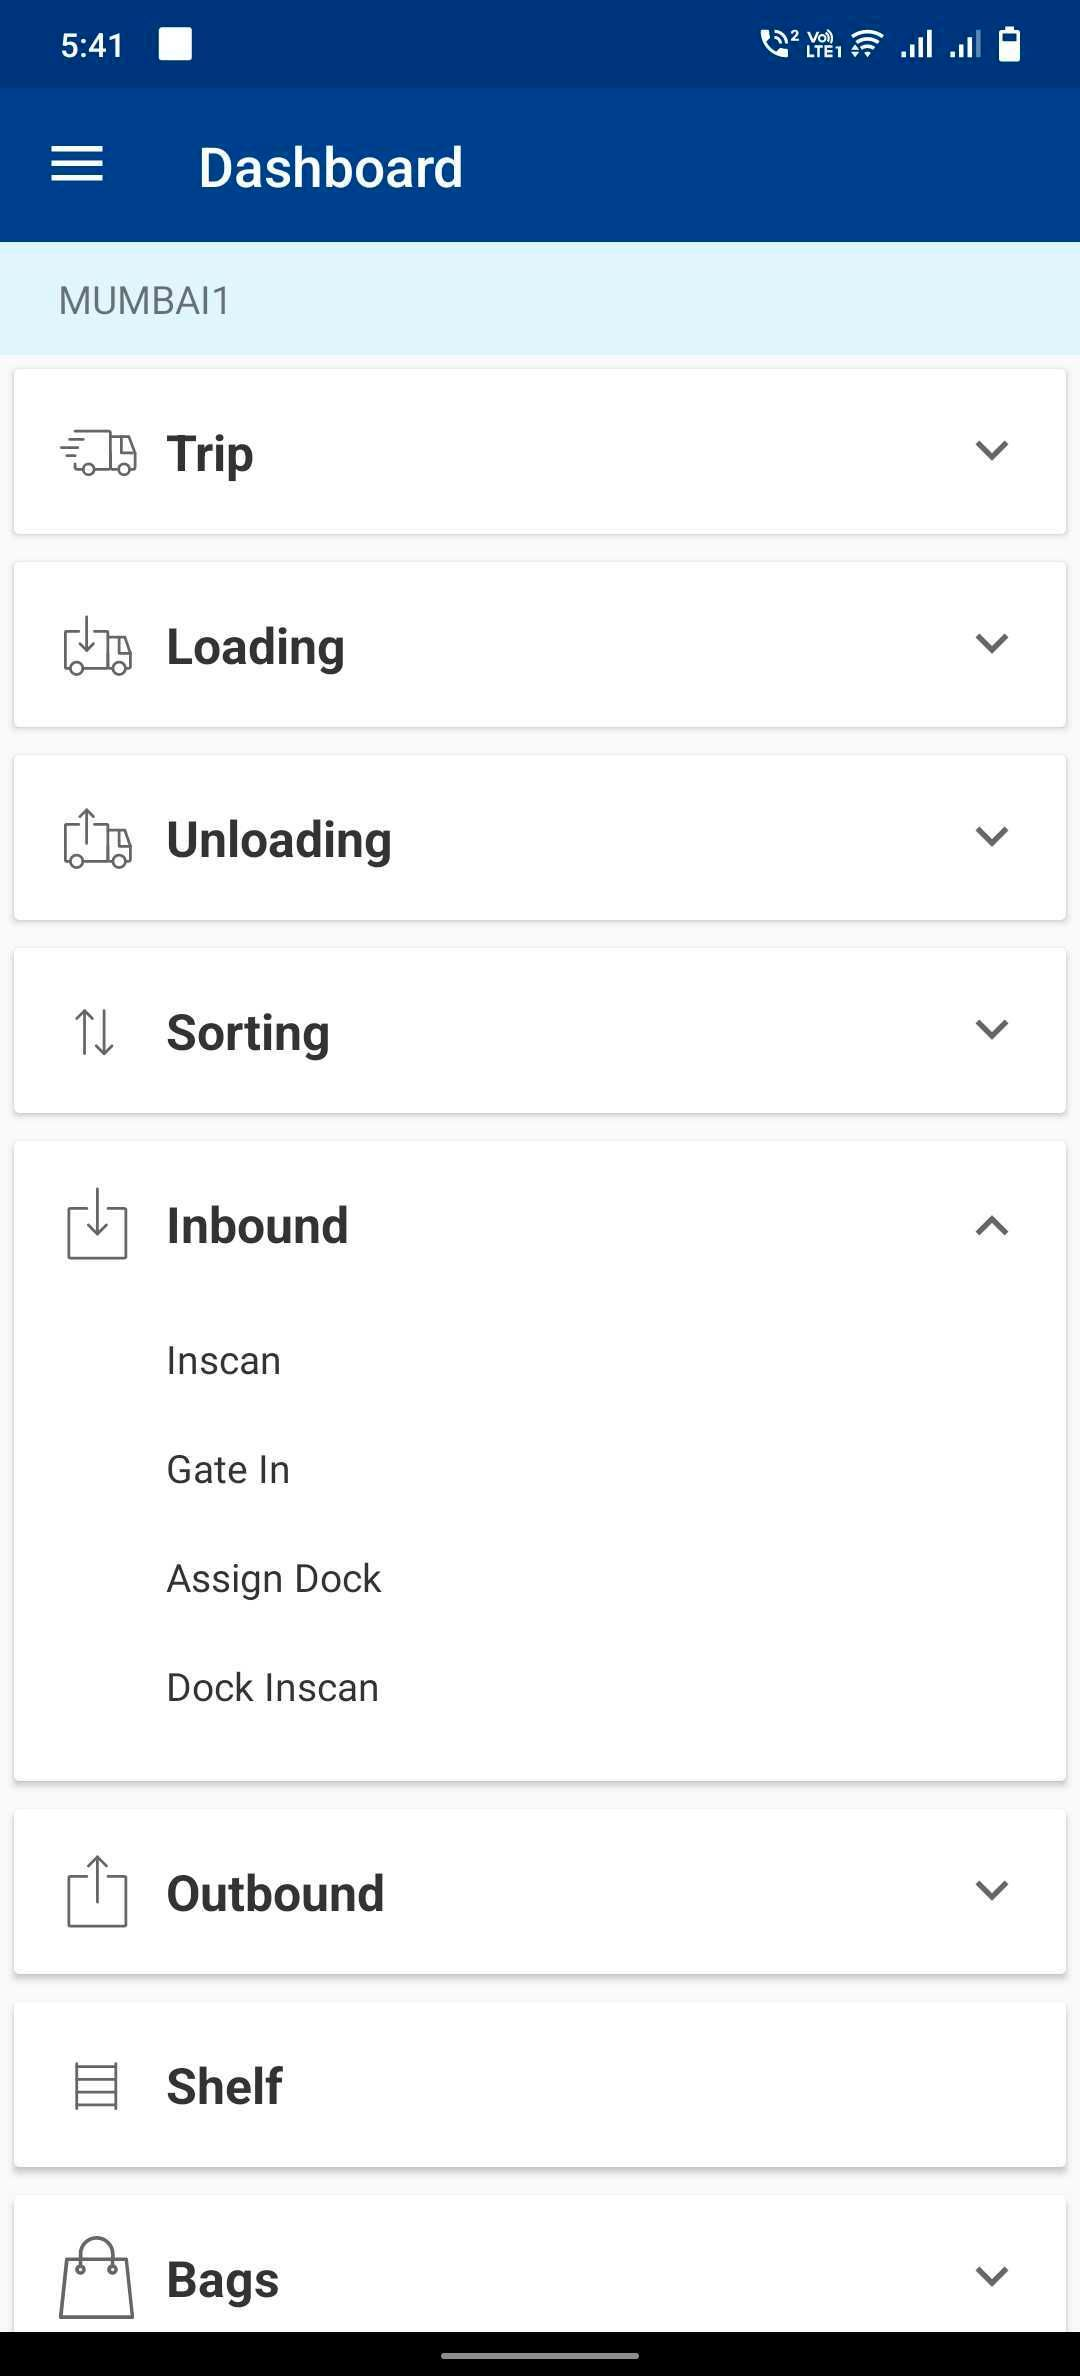Tap the Trip speeding truck icon

[x=98, y=452]
